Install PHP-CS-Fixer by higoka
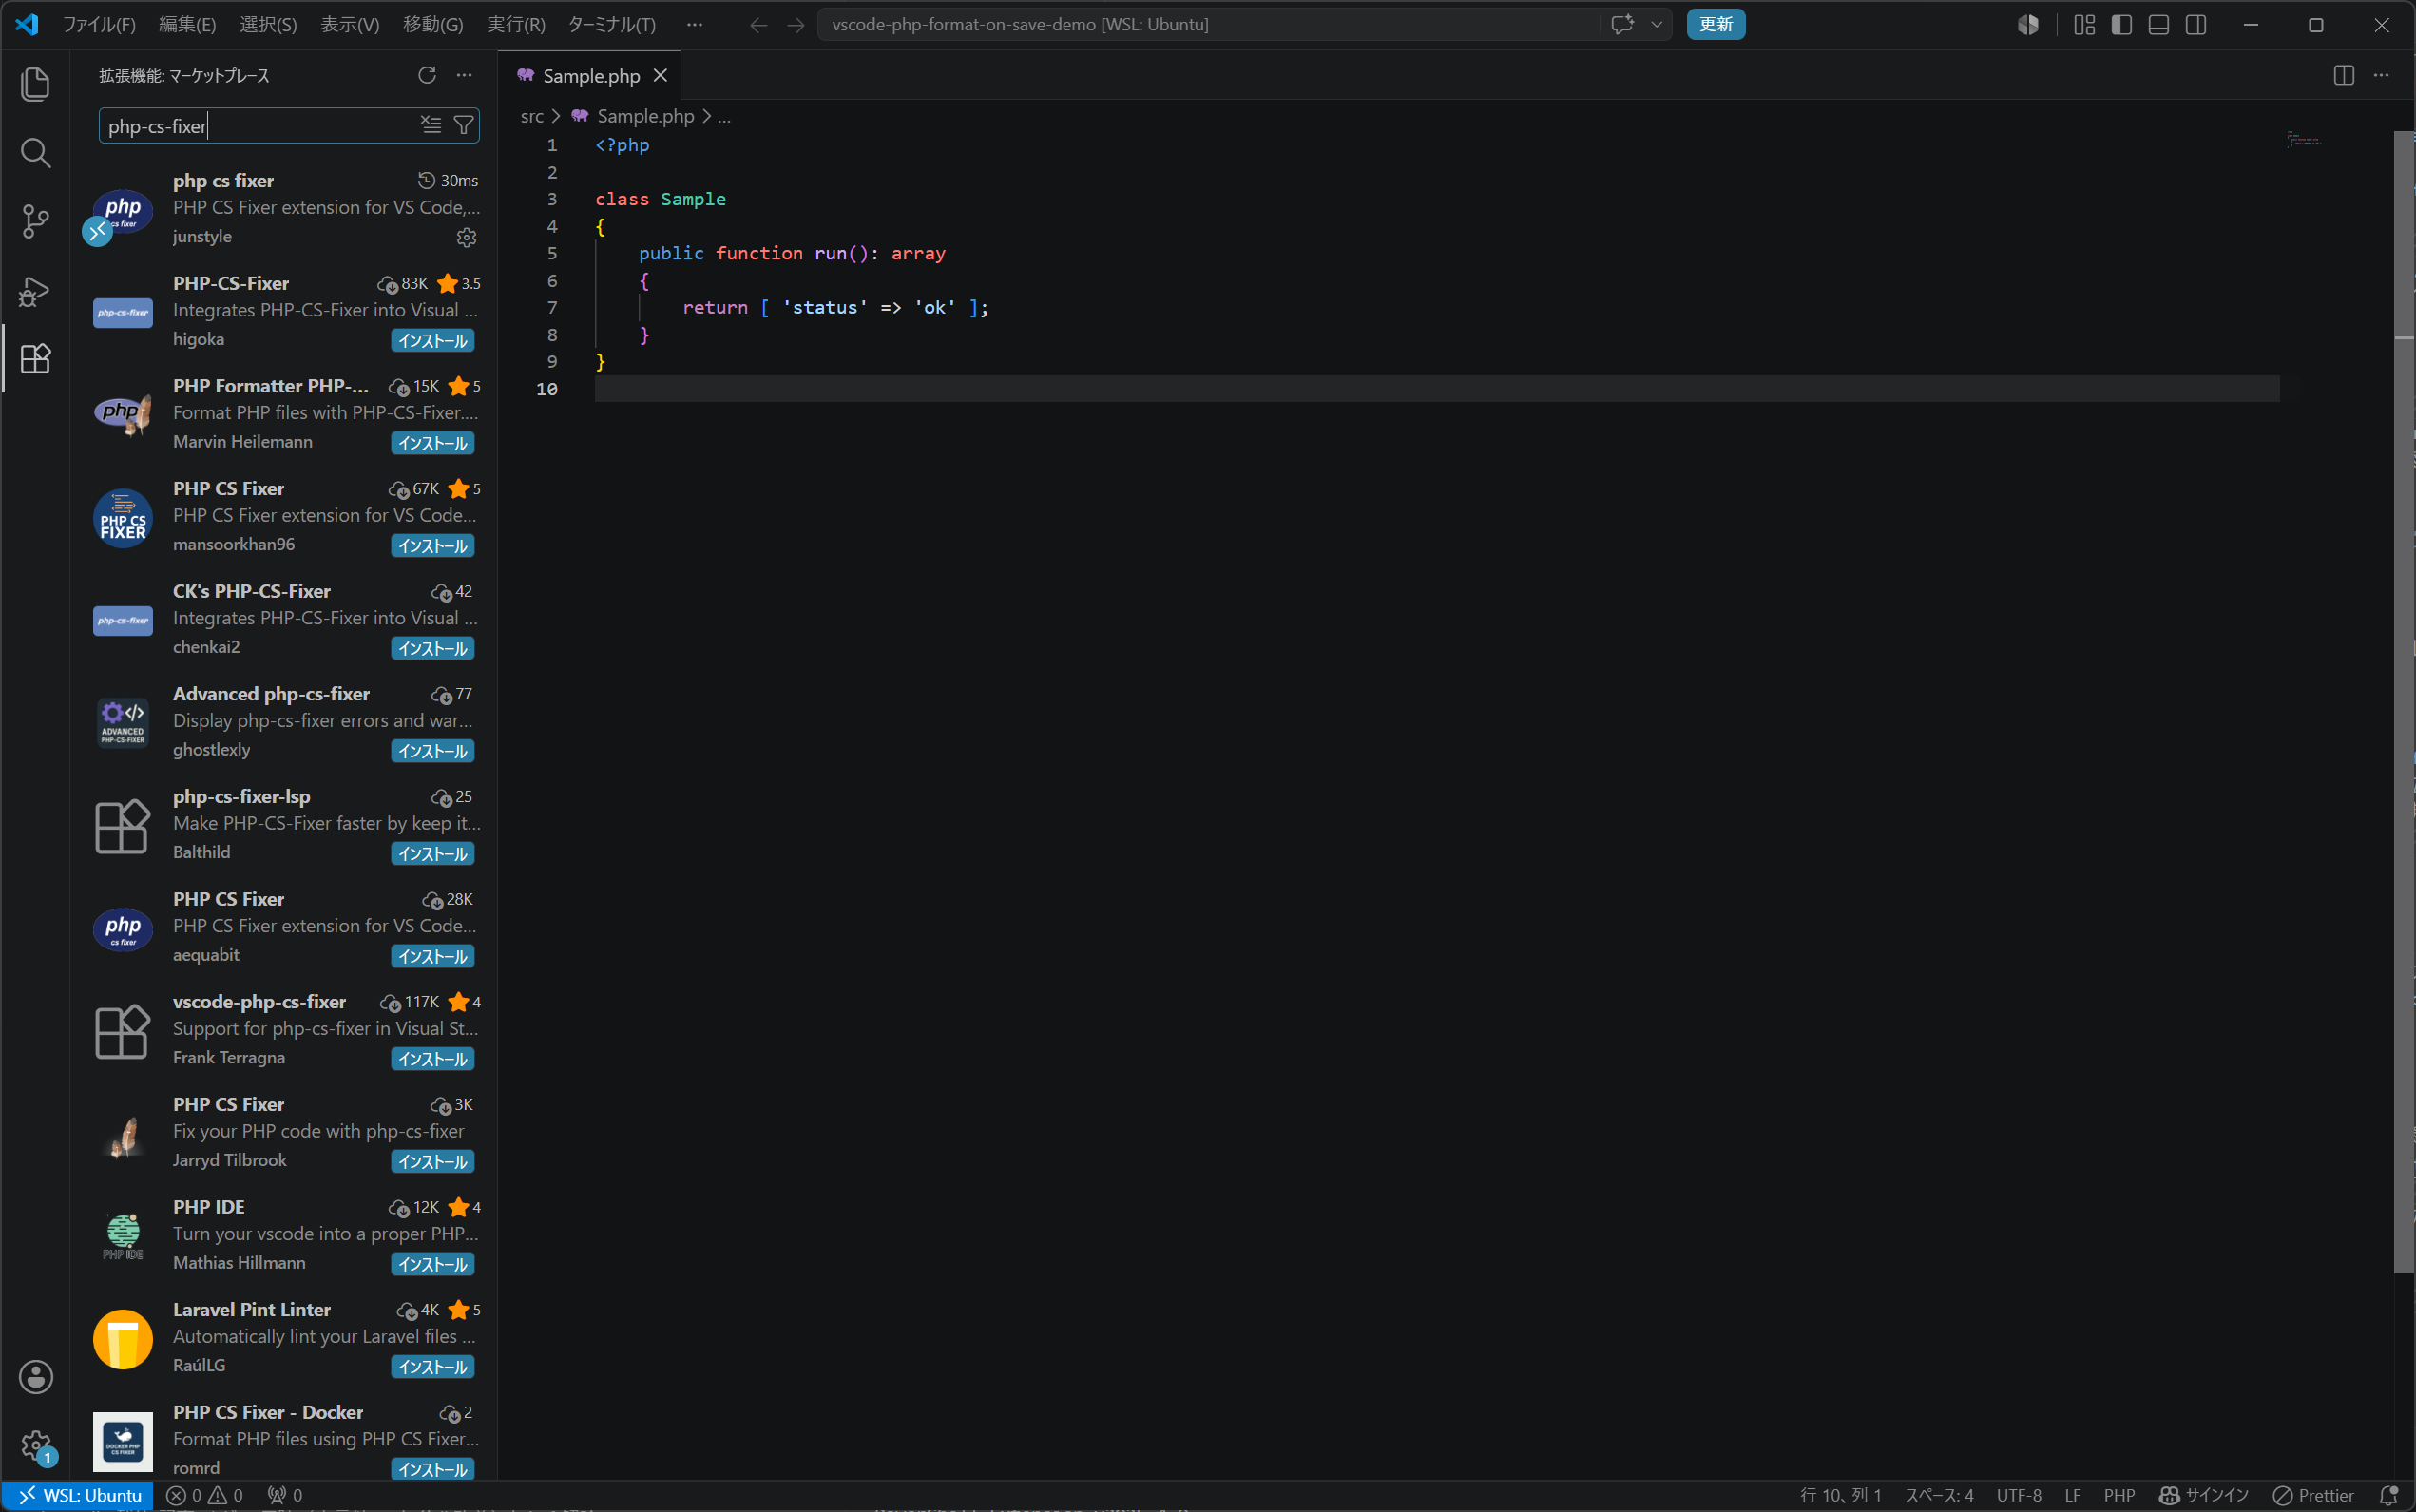Image resolution: width=2416 pixels, height=1512 pixels. [432, 340]
